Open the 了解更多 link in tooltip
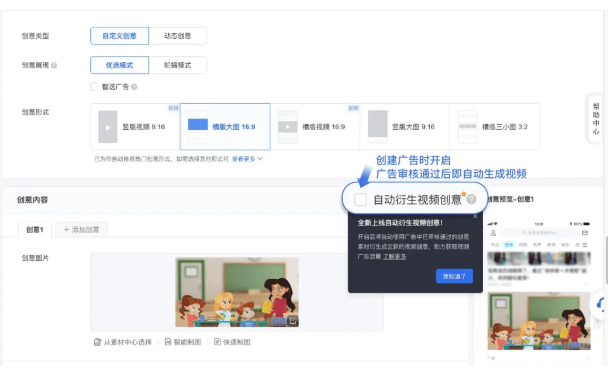613x380 pixels. pos(394,256)
